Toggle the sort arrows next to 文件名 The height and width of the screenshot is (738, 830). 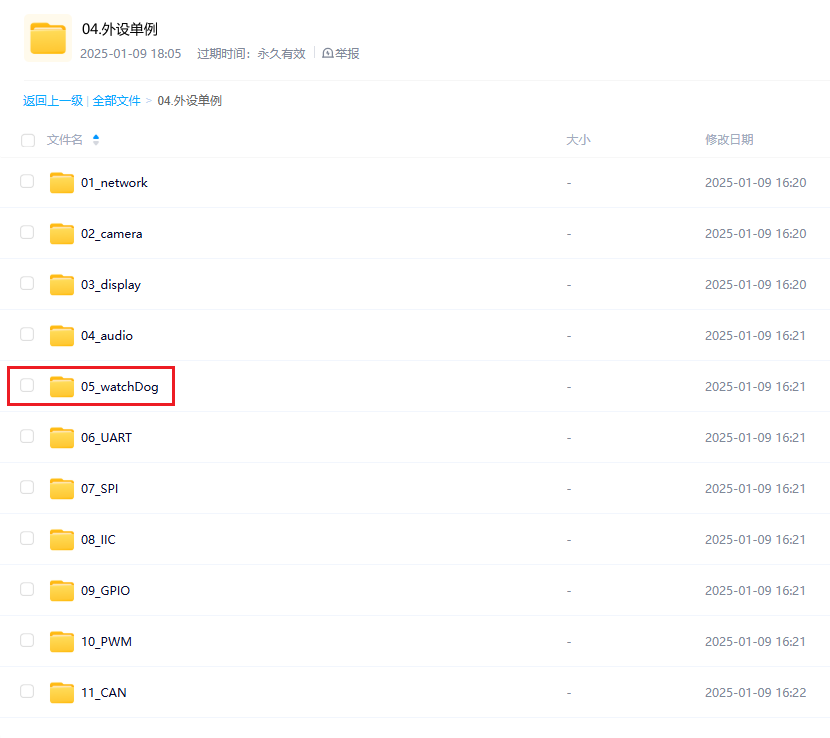coord(95,140)
